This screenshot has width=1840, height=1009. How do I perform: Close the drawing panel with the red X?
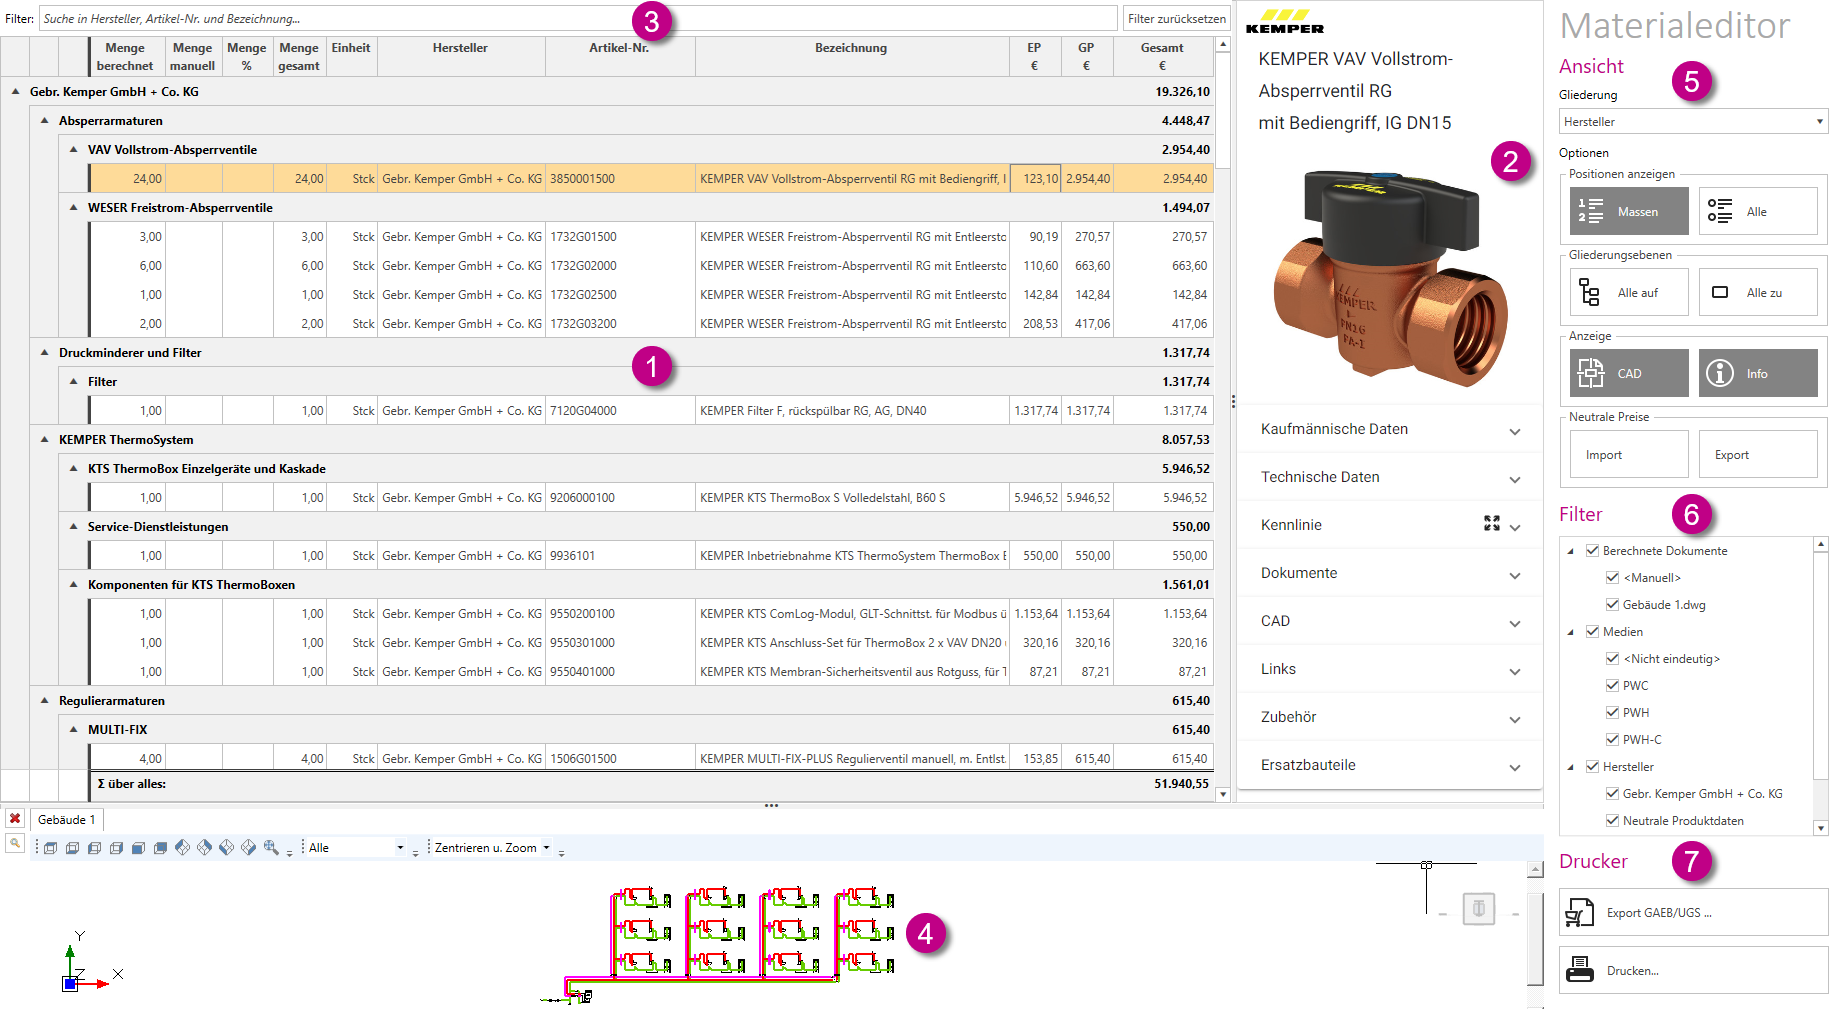(x=15, y=819)
